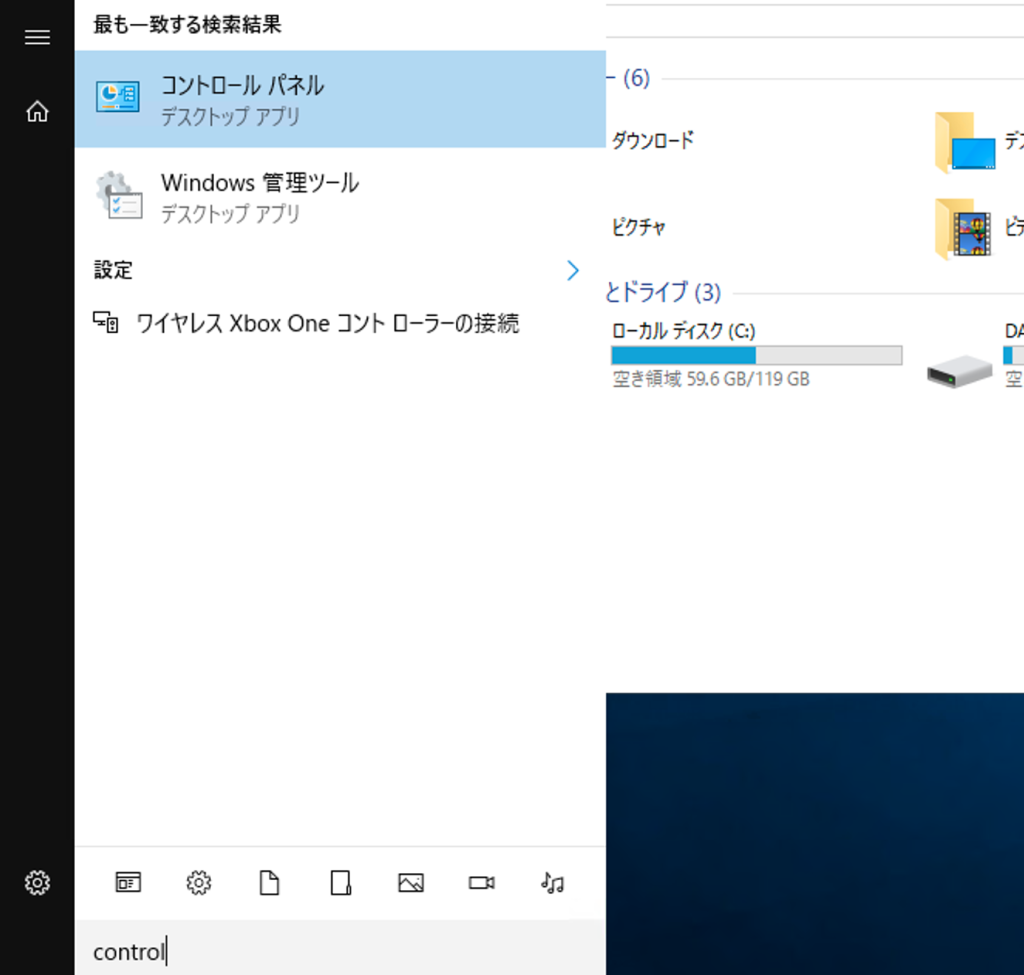1024x975 pixels.
Task: Click the free space text 59.6 GB/119 GB
Action: (711, 379)
